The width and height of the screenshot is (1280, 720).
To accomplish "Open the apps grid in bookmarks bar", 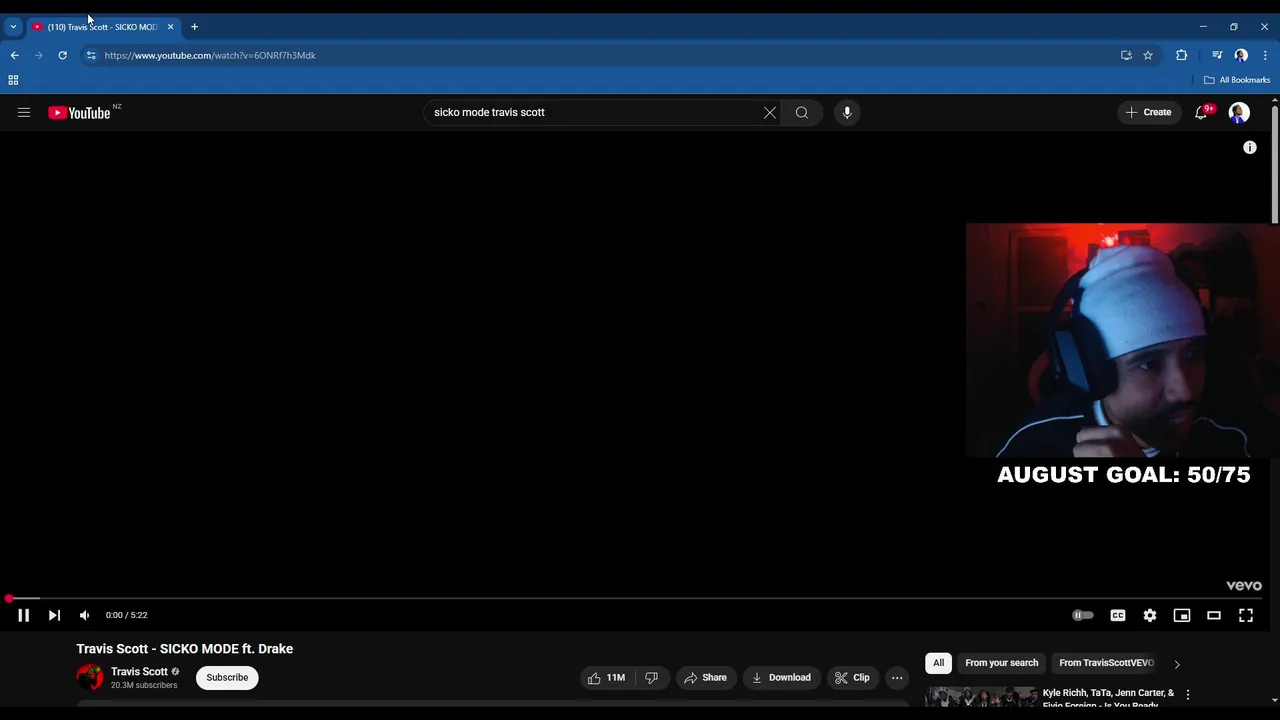I will coord(13,80).
